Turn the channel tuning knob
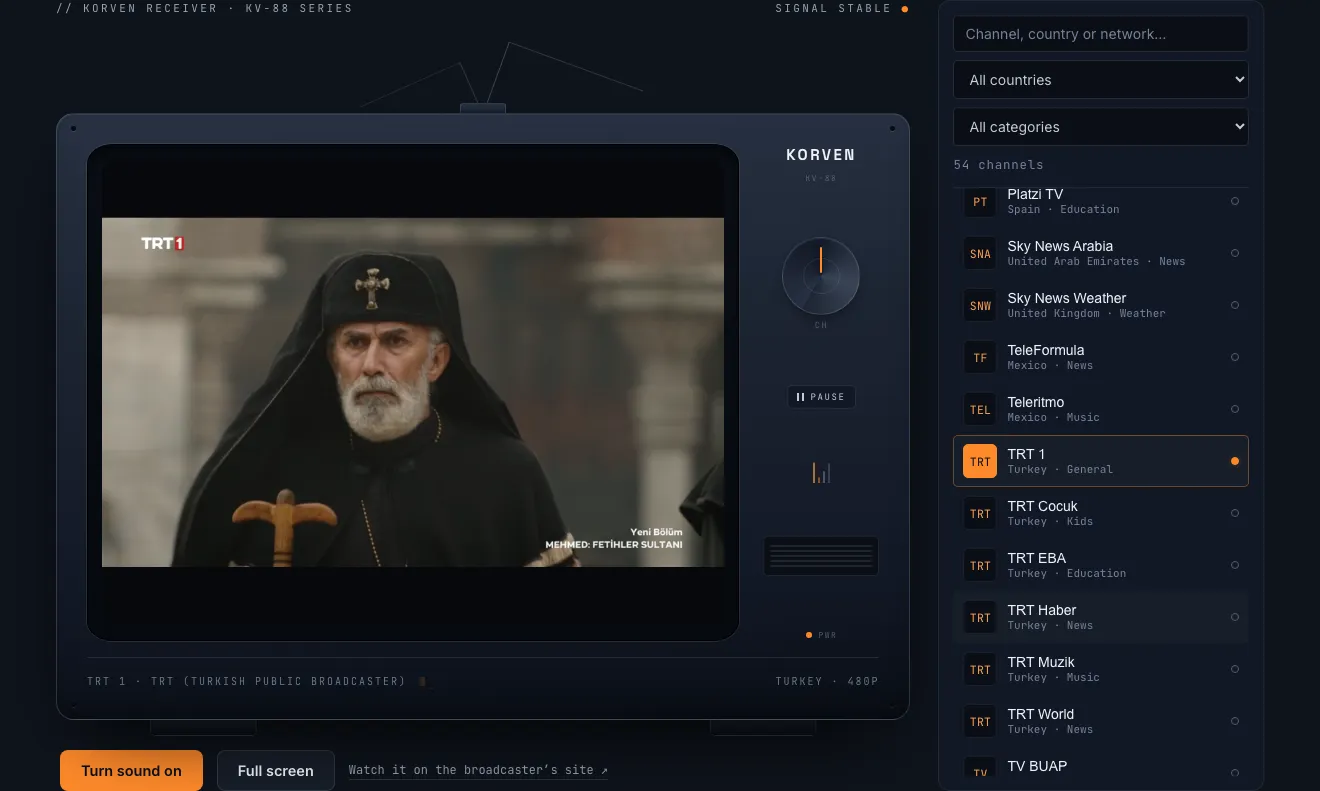 [821, 276]
